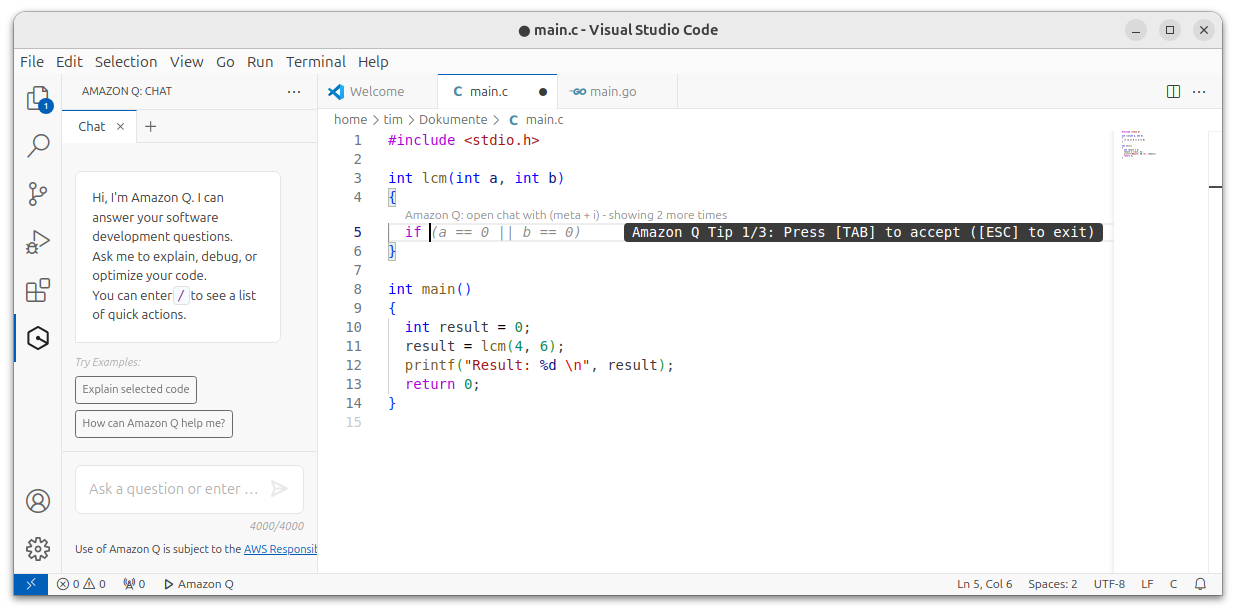Change encoding via UTF-8 status item
This screenshot has width=1236, height=612.
click(x=1109, y=584)
